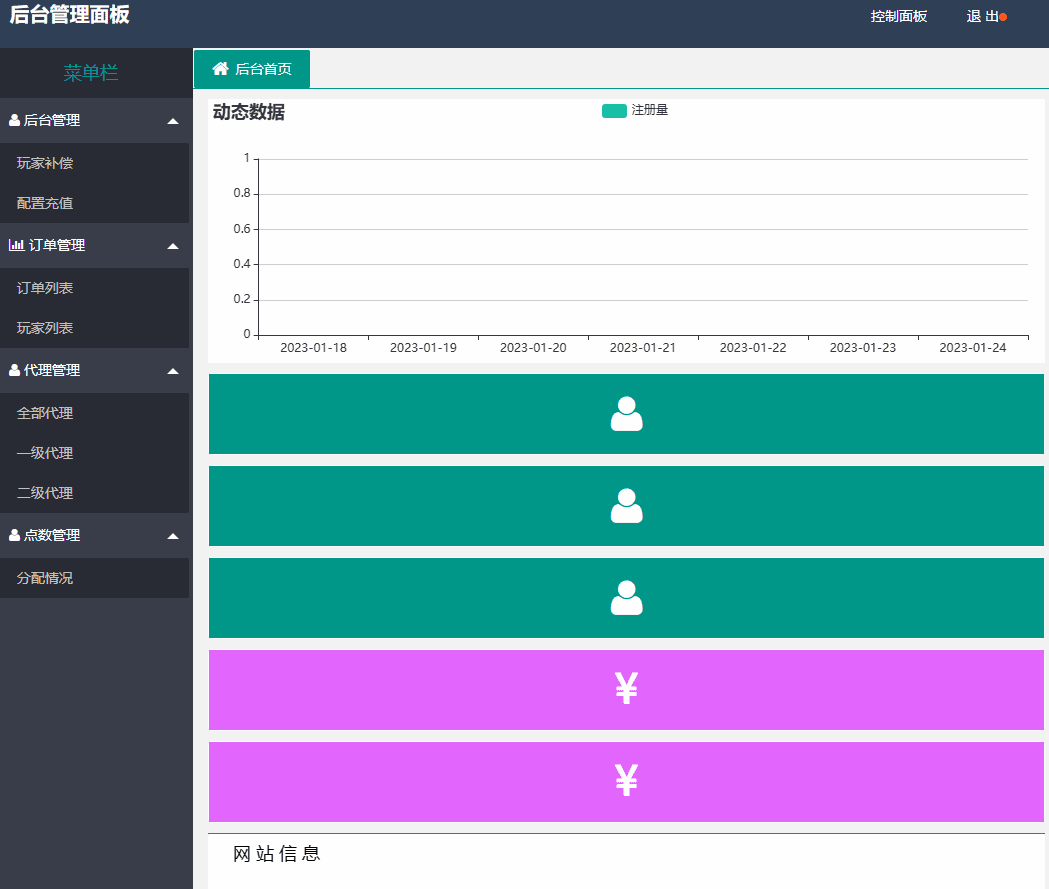
Task: Log out using the 退出 link
Action: (x=982, y=16)
